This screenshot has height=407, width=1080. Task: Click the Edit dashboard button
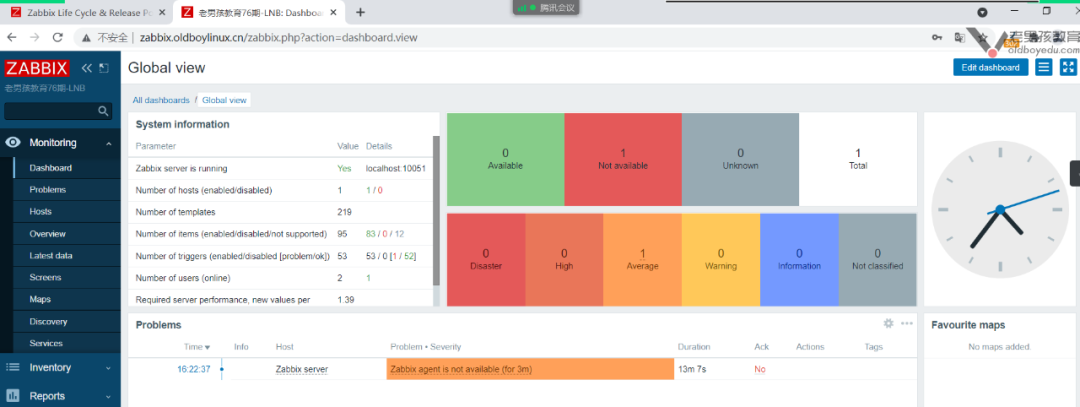pos(989,67)
